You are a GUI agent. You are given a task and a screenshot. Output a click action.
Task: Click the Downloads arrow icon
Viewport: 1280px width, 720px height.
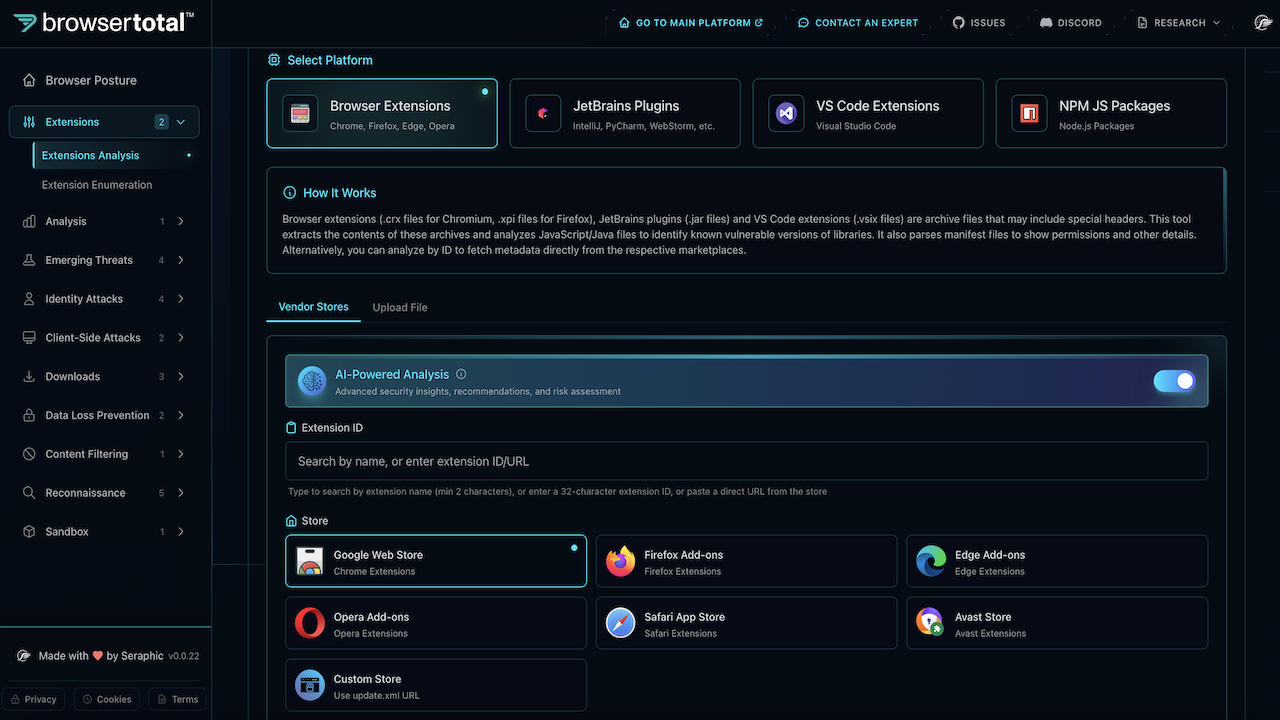coord(28,377)
